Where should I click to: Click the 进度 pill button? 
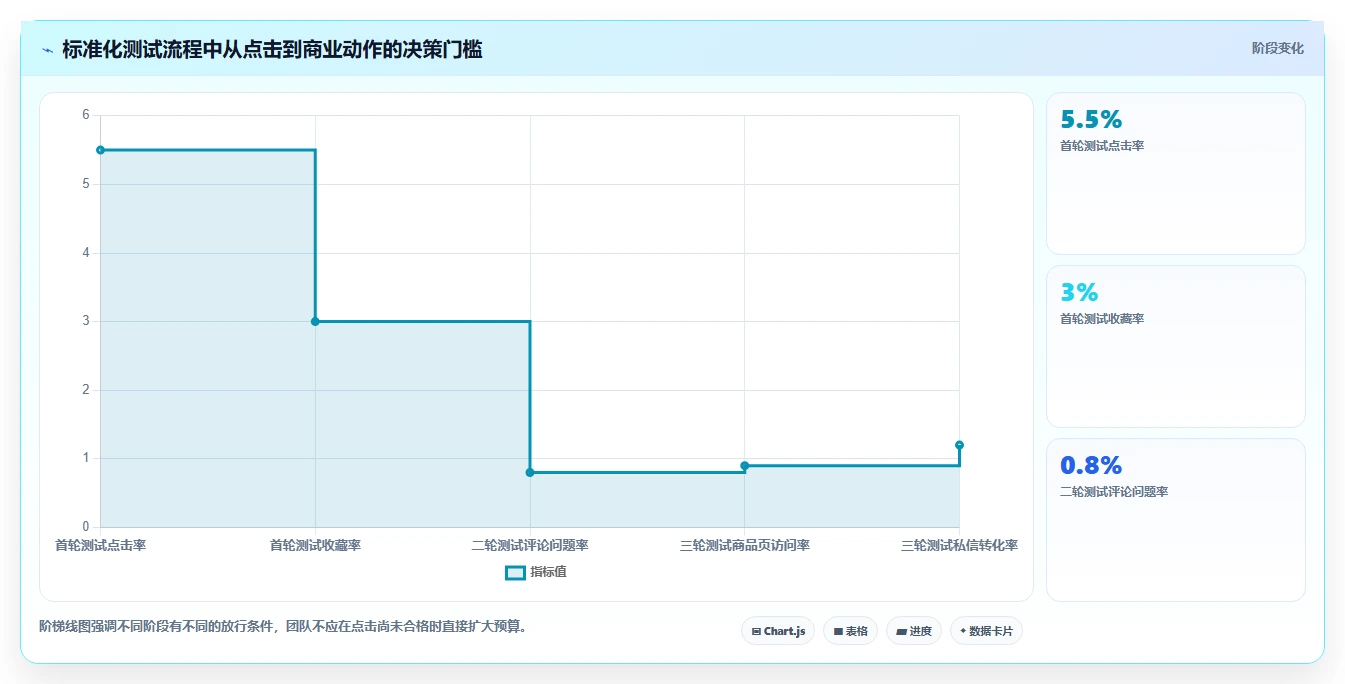tap(914, 631)
